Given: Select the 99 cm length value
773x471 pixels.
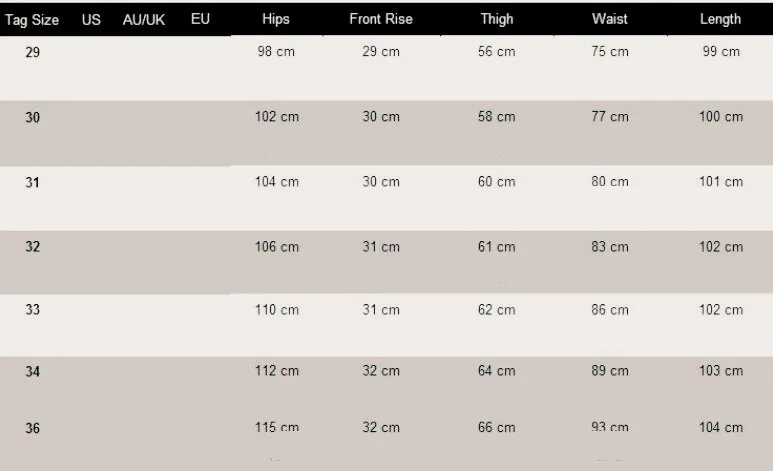Looking at the screenshot, I should tap(721, 52).
